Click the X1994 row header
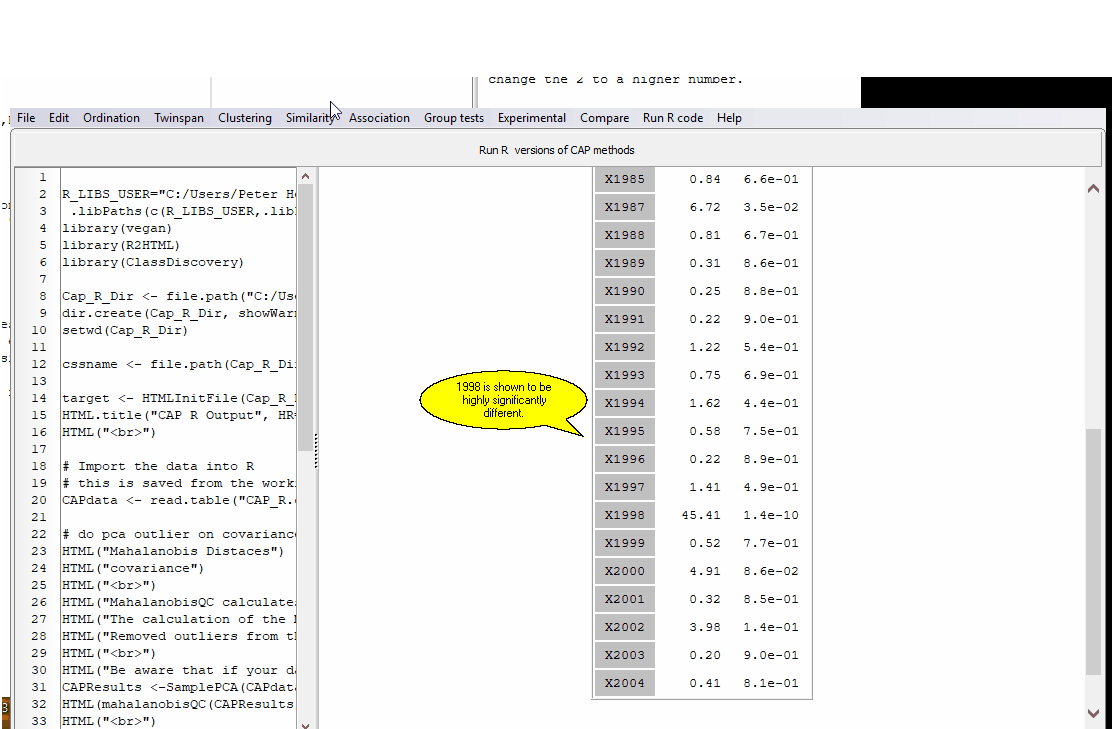The image size is (1112, 729). 625,403
